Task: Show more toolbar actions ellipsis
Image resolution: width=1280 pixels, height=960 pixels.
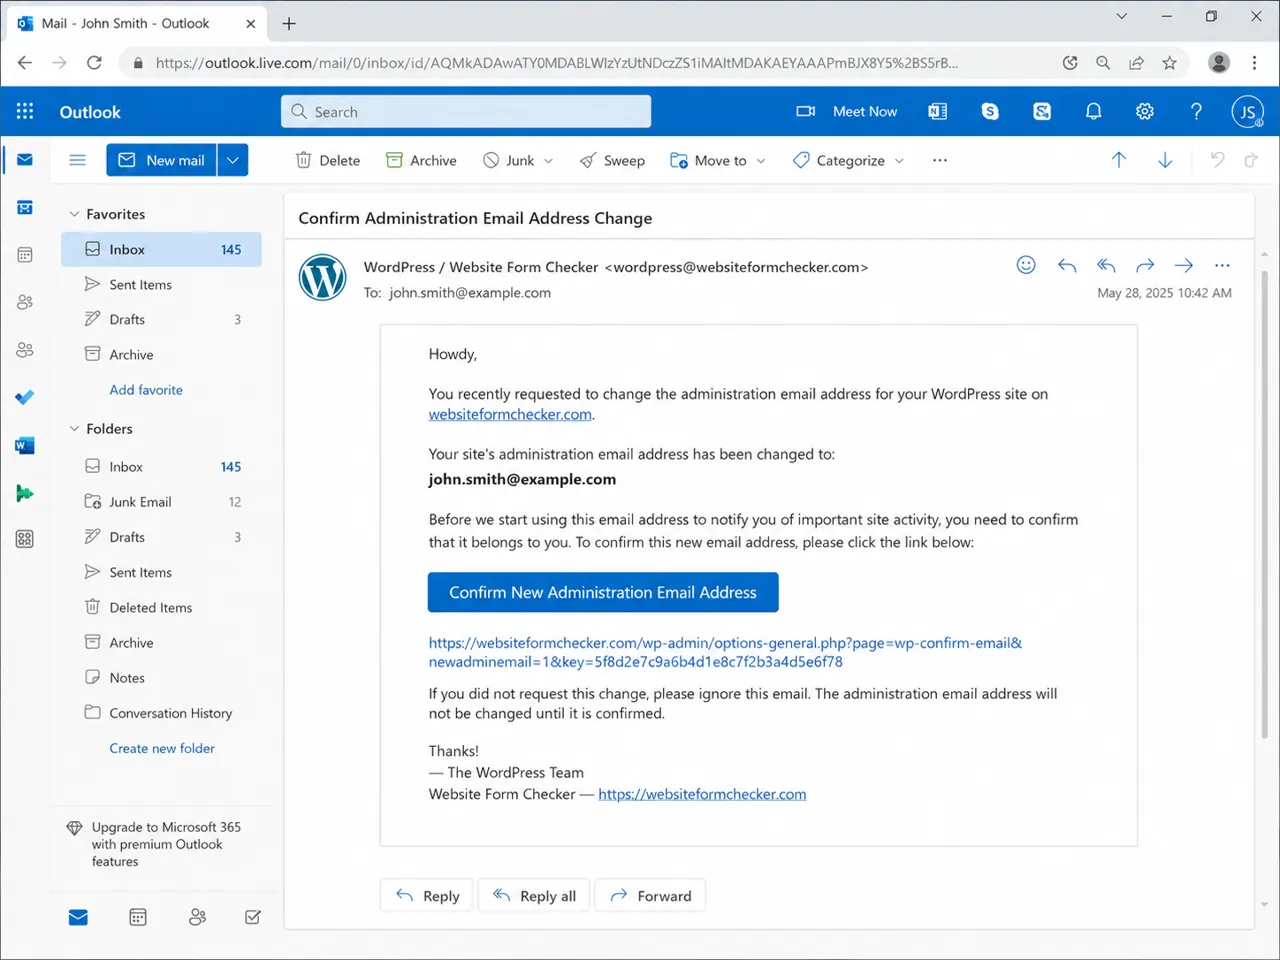Action: pos(939,160)
